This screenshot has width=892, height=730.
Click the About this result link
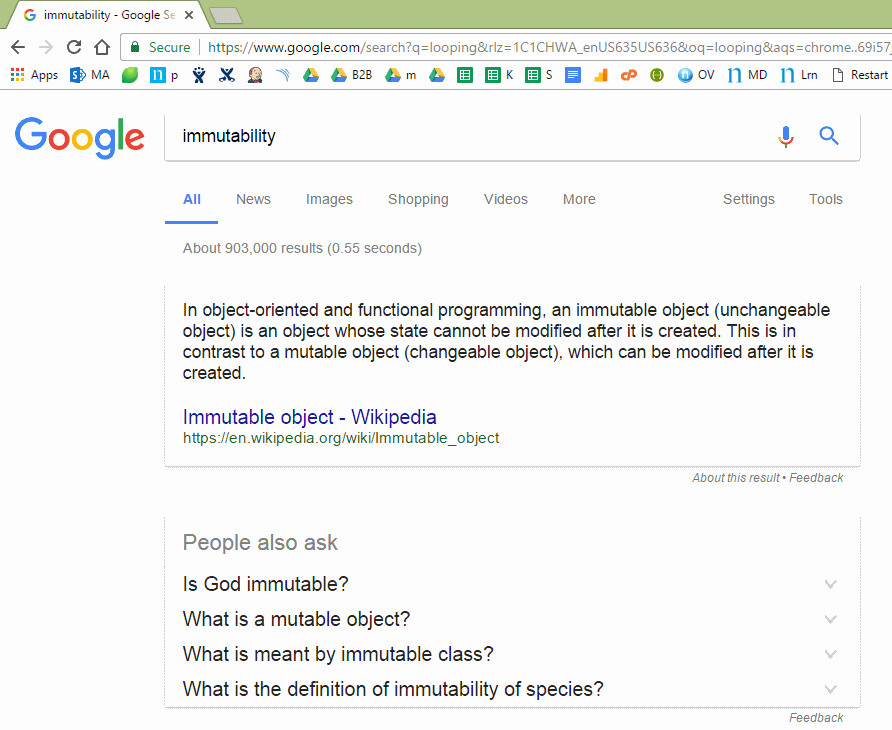(735, 478)
